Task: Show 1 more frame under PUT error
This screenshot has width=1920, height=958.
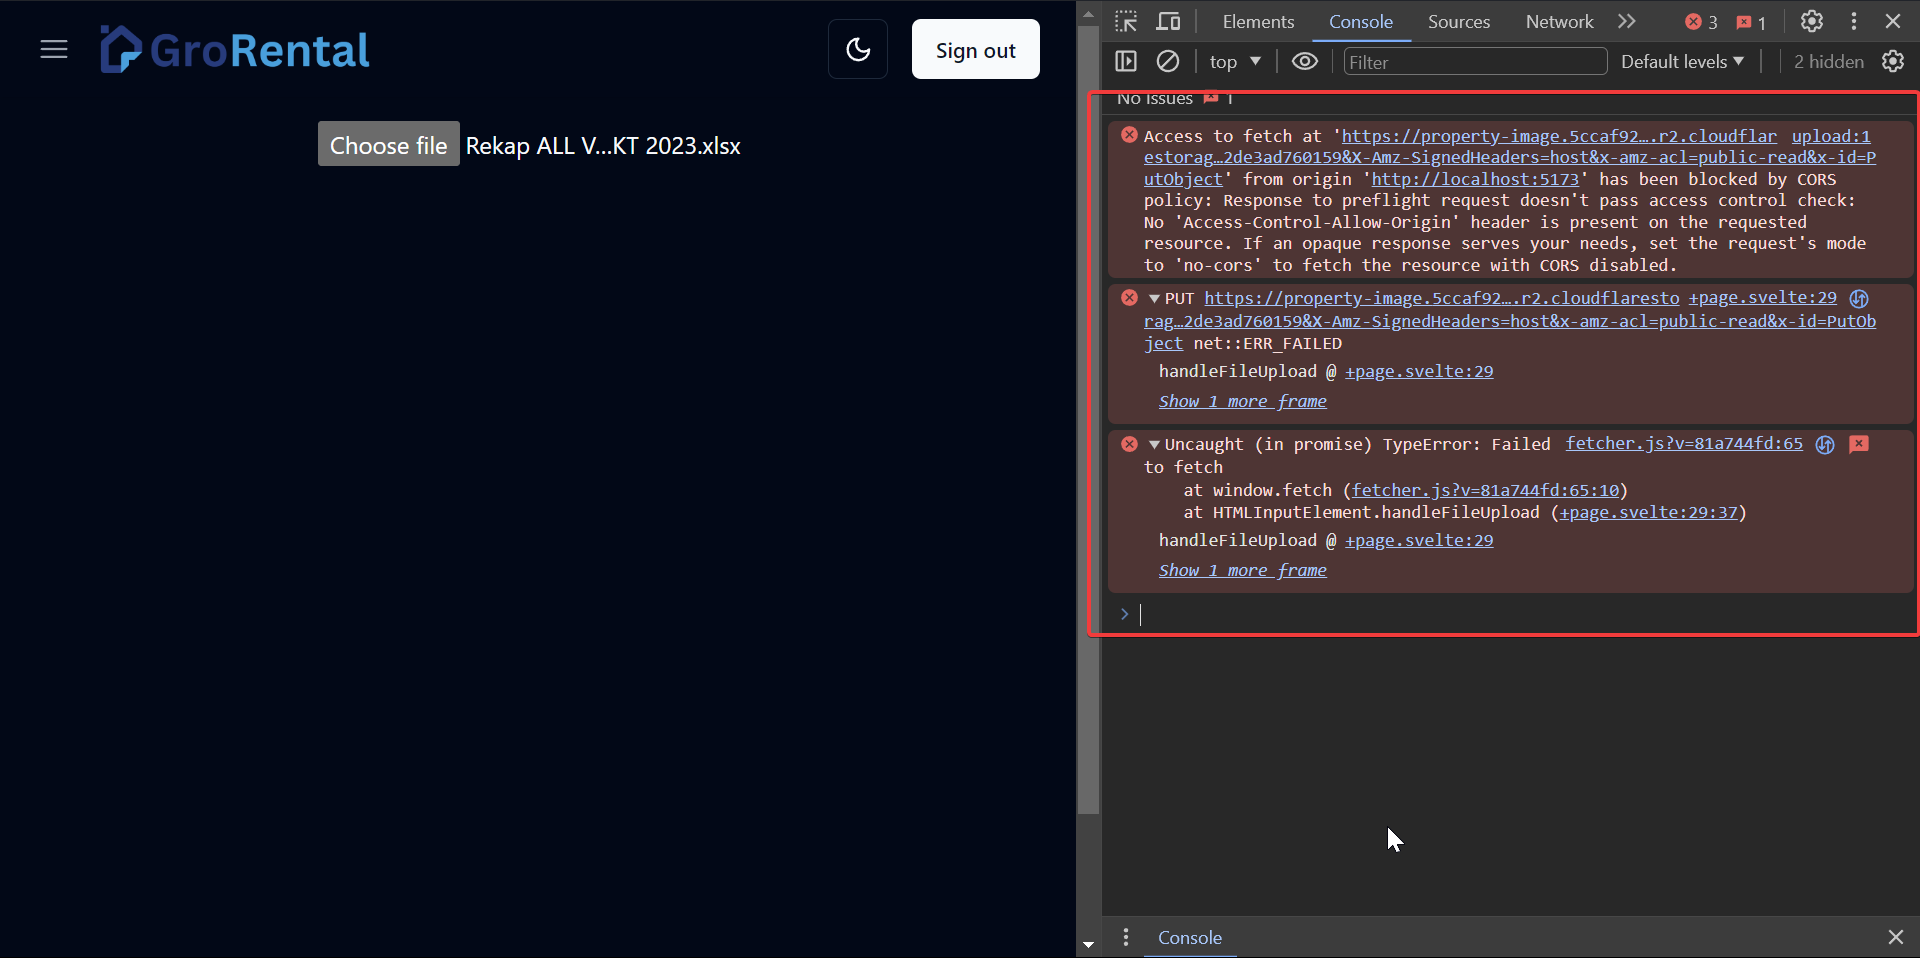Action: (1242, 401)
